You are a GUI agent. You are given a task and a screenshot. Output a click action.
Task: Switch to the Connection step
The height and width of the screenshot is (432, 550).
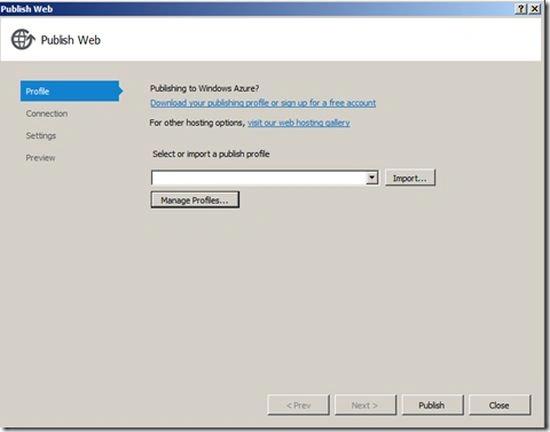[x=47, y=114]
